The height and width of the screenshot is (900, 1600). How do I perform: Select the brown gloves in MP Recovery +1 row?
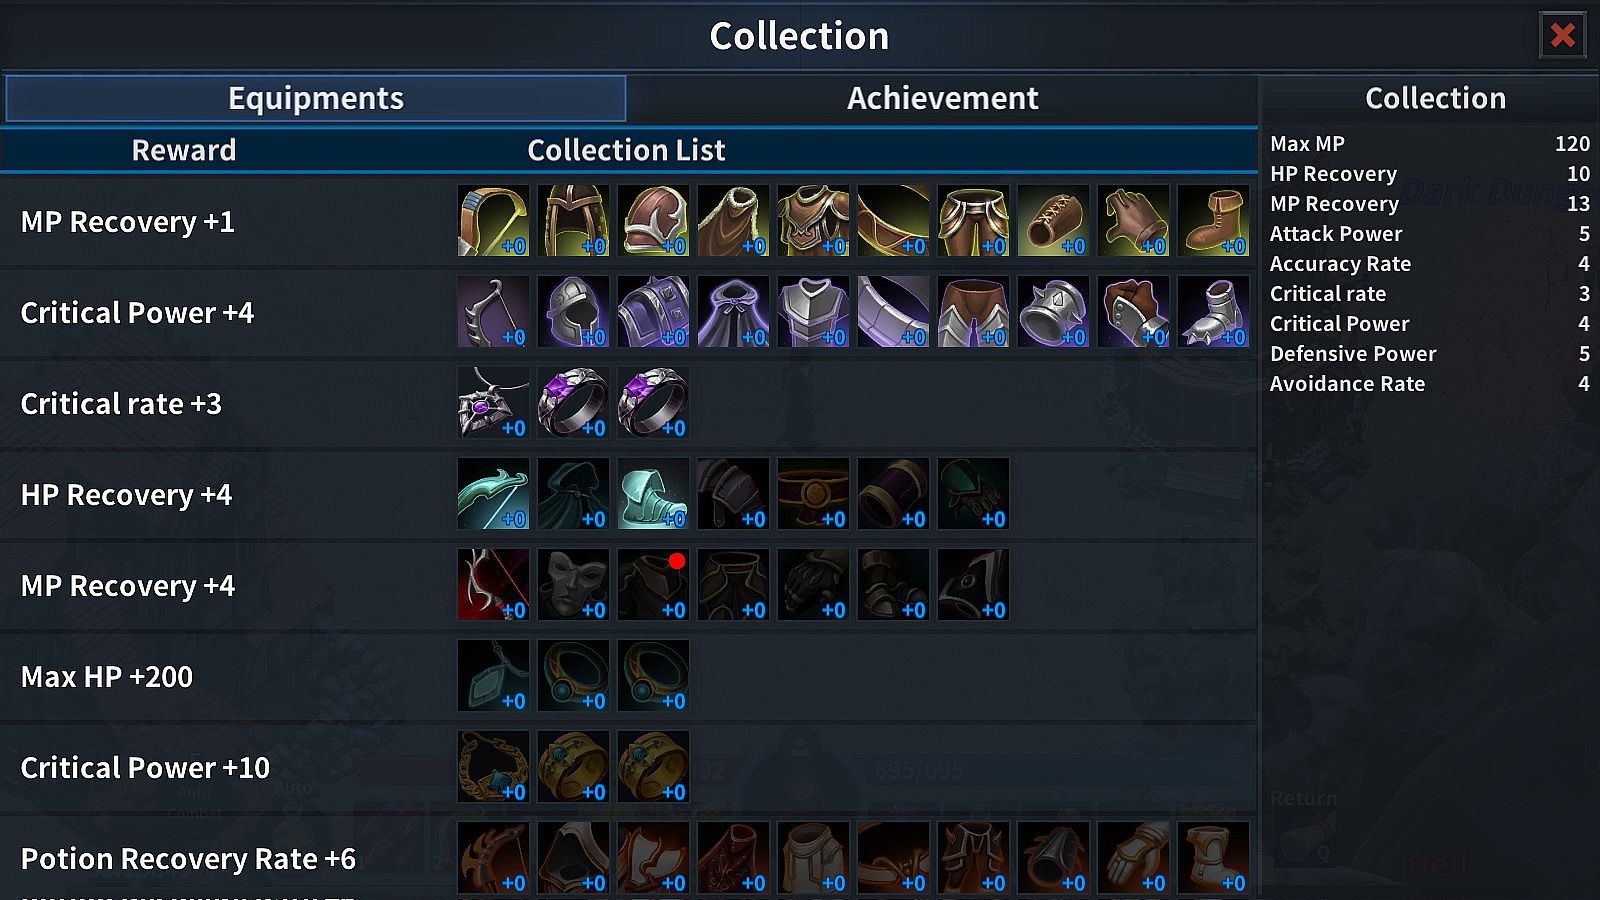1133,221
